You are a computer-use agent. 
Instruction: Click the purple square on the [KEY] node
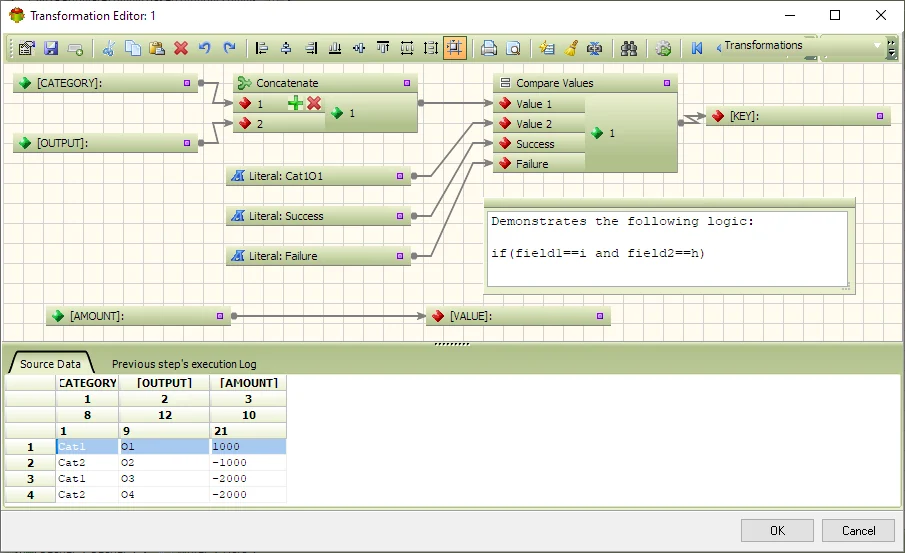point(880,116)
